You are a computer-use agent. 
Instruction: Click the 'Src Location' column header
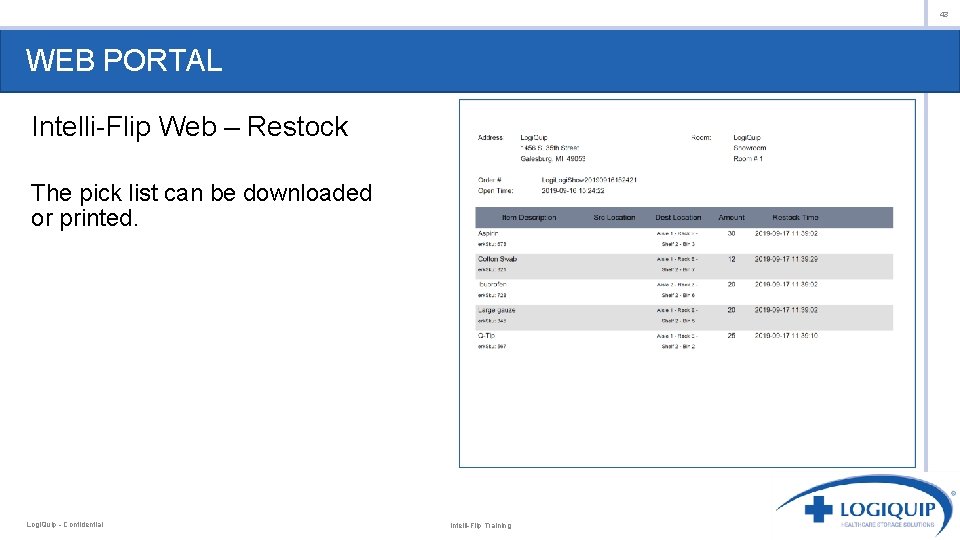point(614,217)
